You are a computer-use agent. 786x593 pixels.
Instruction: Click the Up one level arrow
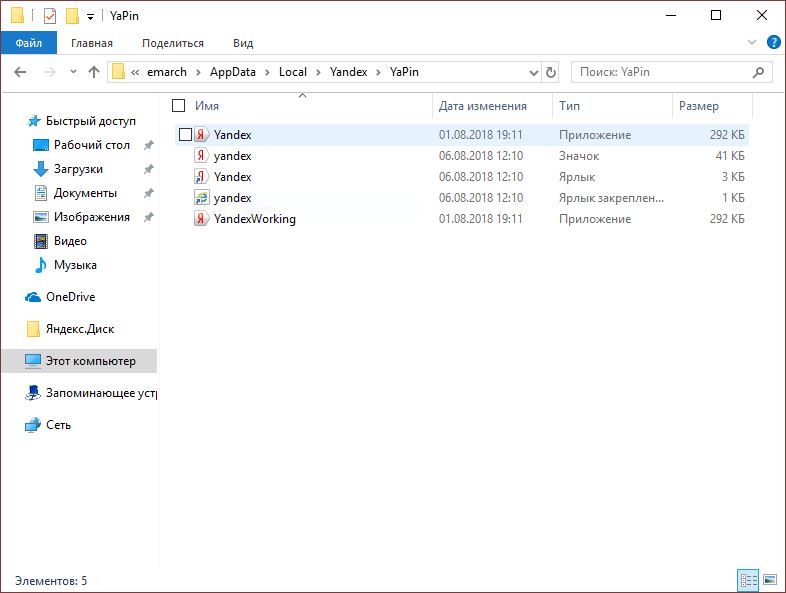[94, 72]
